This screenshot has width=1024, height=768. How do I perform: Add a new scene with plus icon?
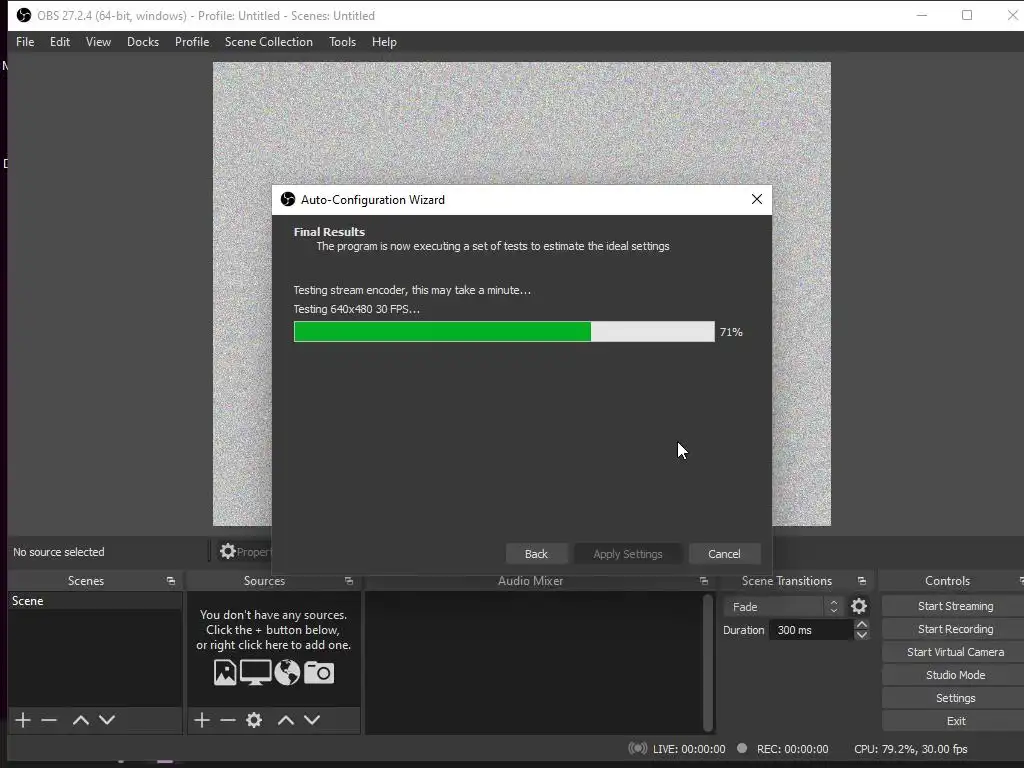(23, 720)
